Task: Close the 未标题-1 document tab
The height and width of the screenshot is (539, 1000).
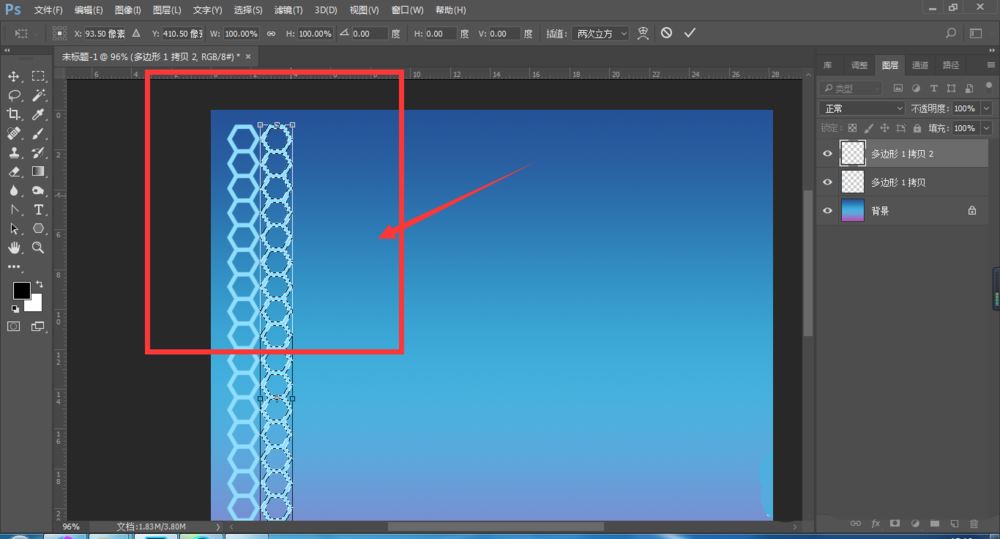Action: (x=248, y=56)
